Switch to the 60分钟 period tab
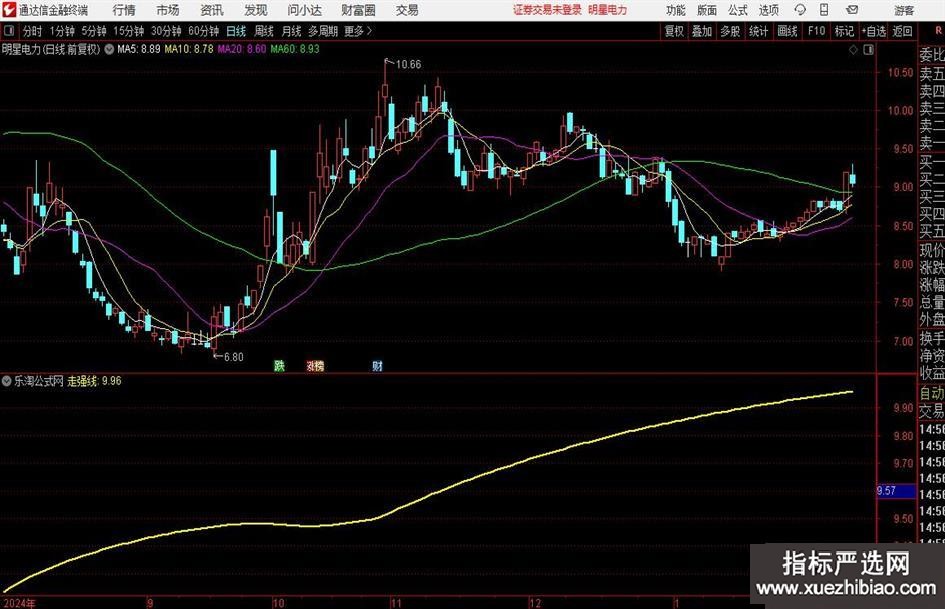 pyautogui.click(x=204, y=31)
